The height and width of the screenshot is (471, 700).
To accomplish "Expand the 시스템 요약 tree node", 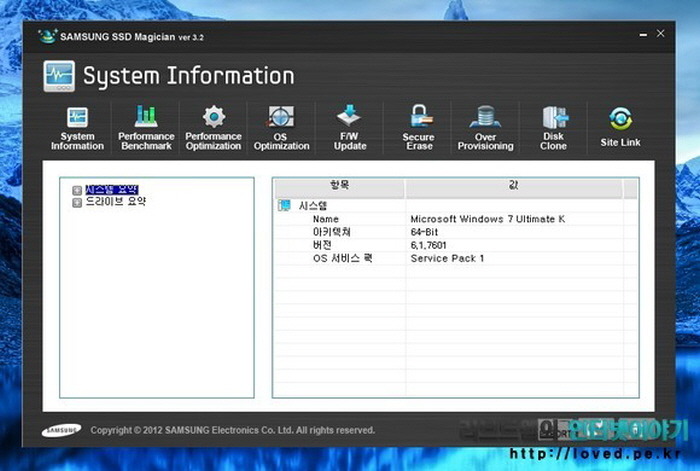I will (x=77, y=191).
